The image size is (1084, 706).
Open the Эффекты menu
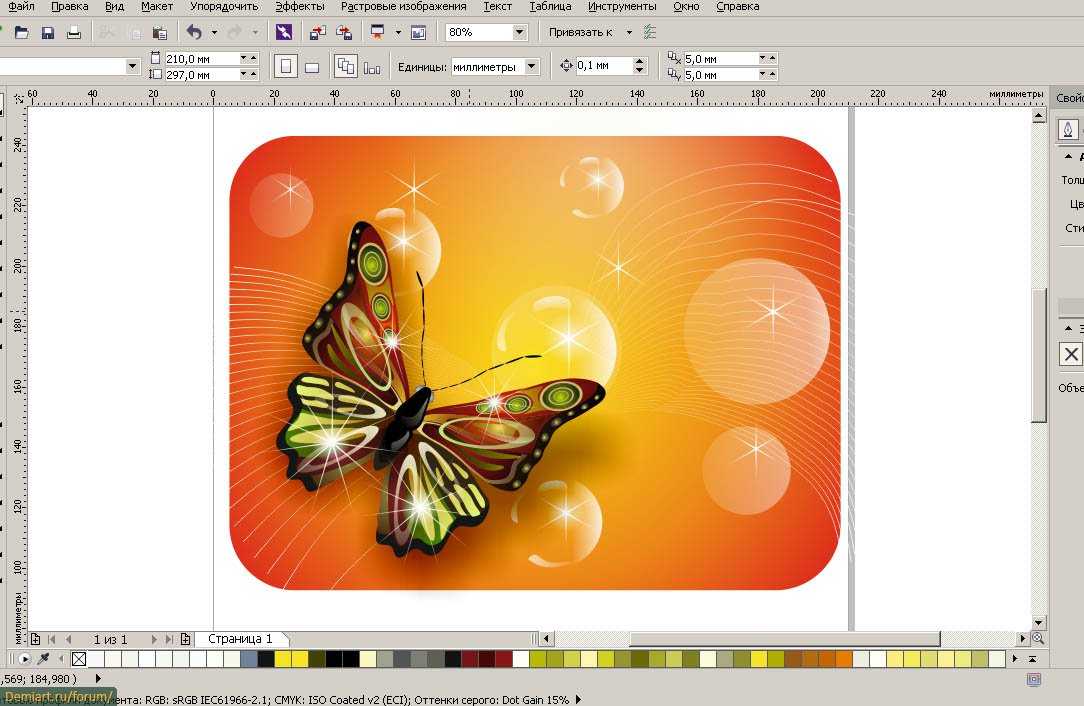[299, 6]
